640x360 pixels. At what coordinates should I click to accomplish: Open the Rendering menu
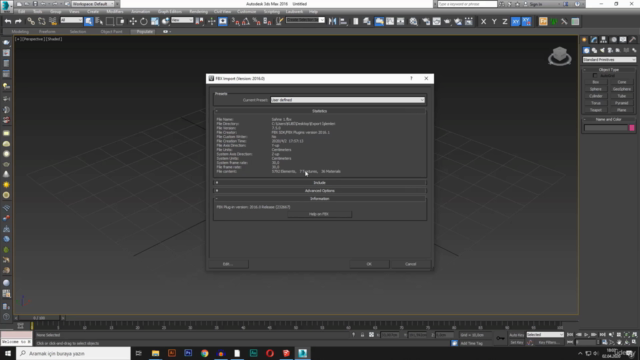pos(198,12)
